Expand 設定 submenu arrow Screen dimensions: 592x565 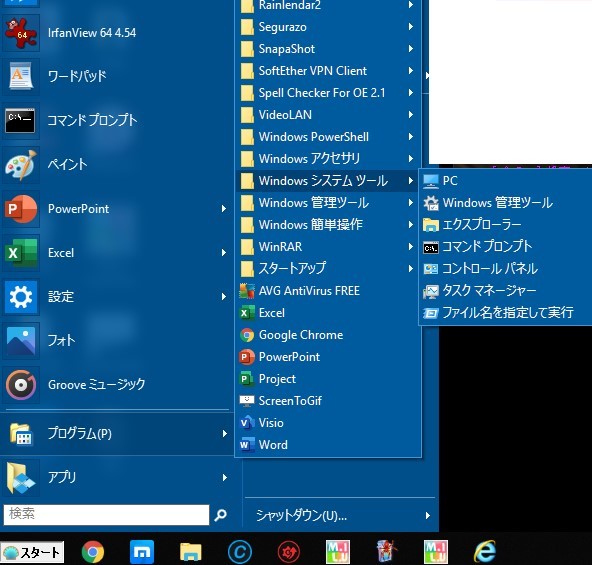click(x=224, y=296)
